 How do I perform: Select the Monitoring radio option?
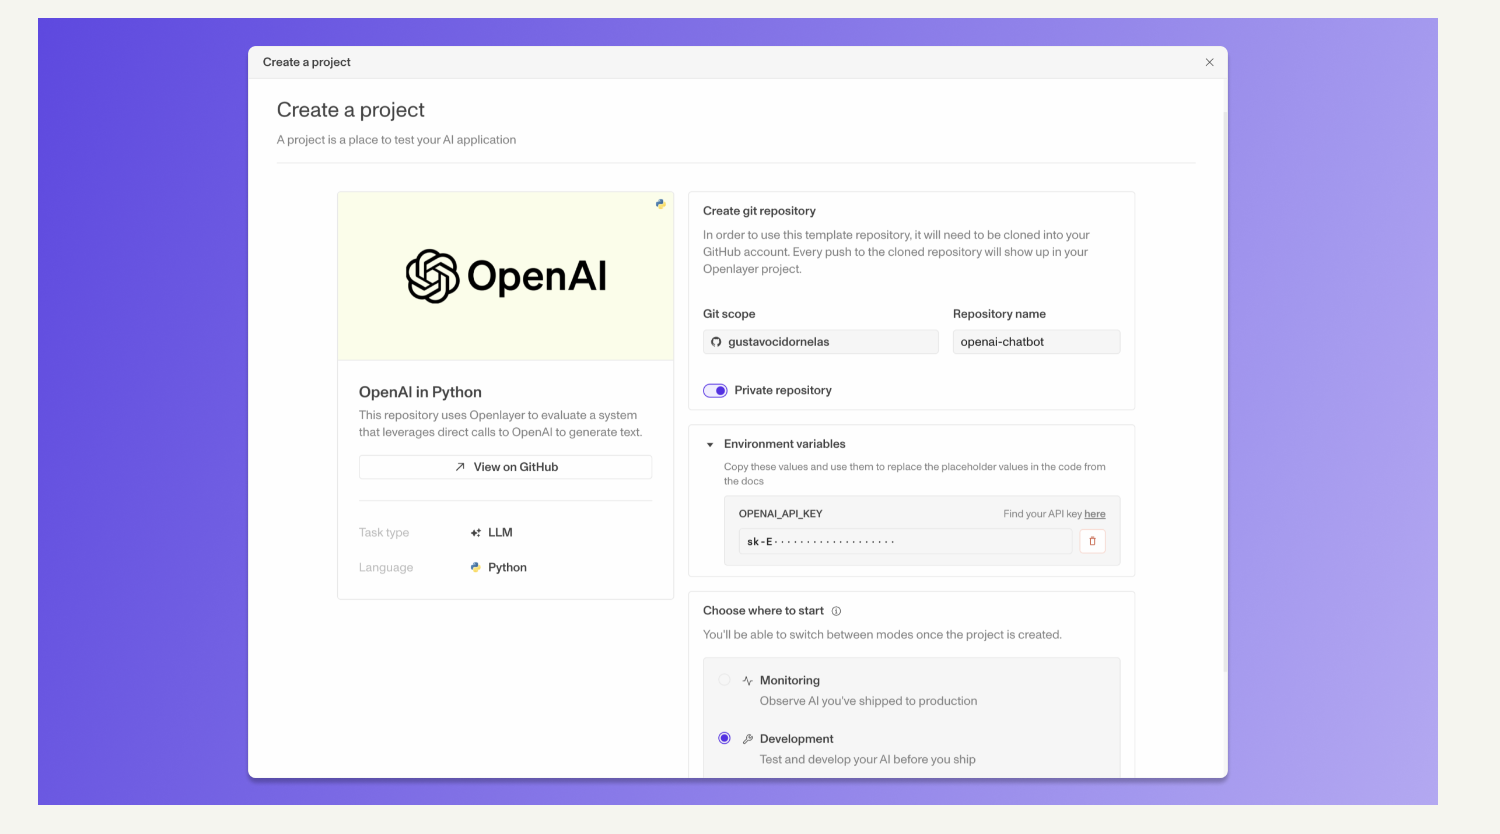click(x=724, y=680)
